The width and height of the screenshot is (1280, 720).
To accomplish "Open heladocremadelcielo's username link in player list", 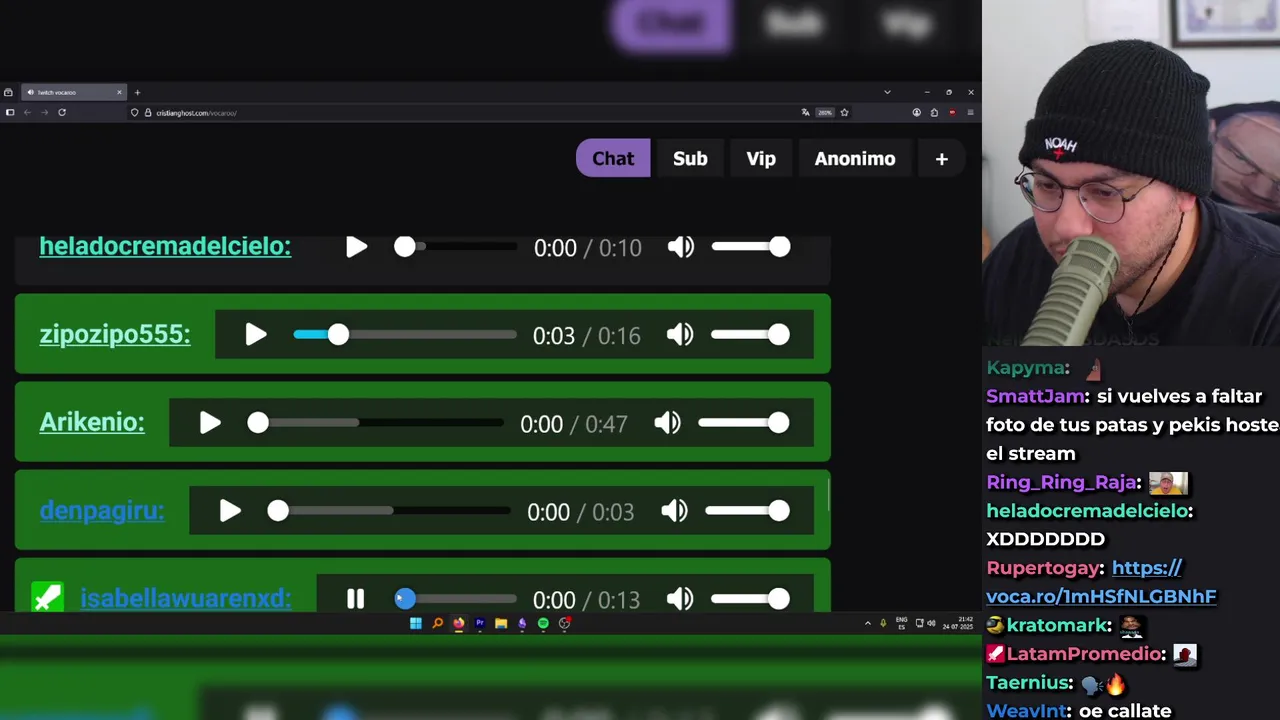I will 165,246.
